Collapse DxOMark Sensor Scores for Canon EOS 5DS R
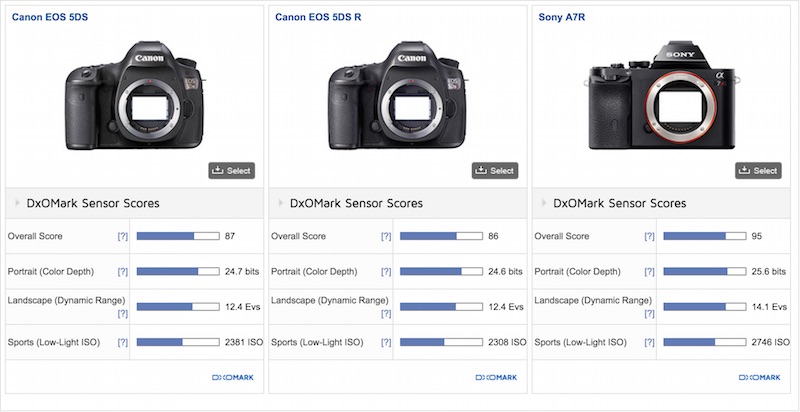Image resolution: width=800 pixels, height=412 pixels. pos(398,203)
